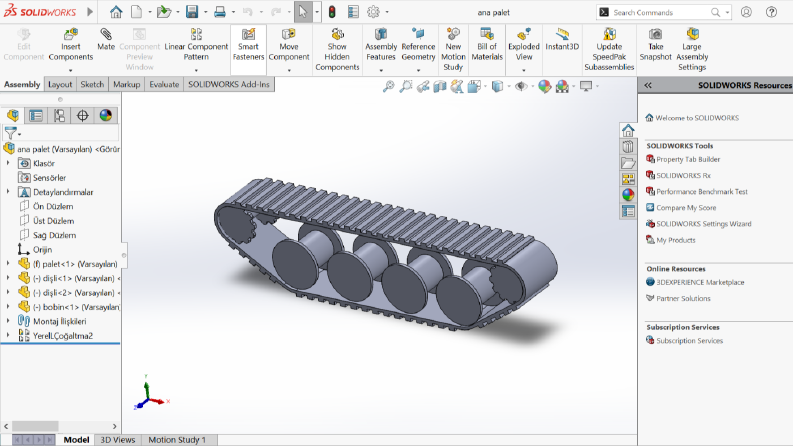Open DisplayManager color sphere tab
793x446 pixels.
click(106, 116)
